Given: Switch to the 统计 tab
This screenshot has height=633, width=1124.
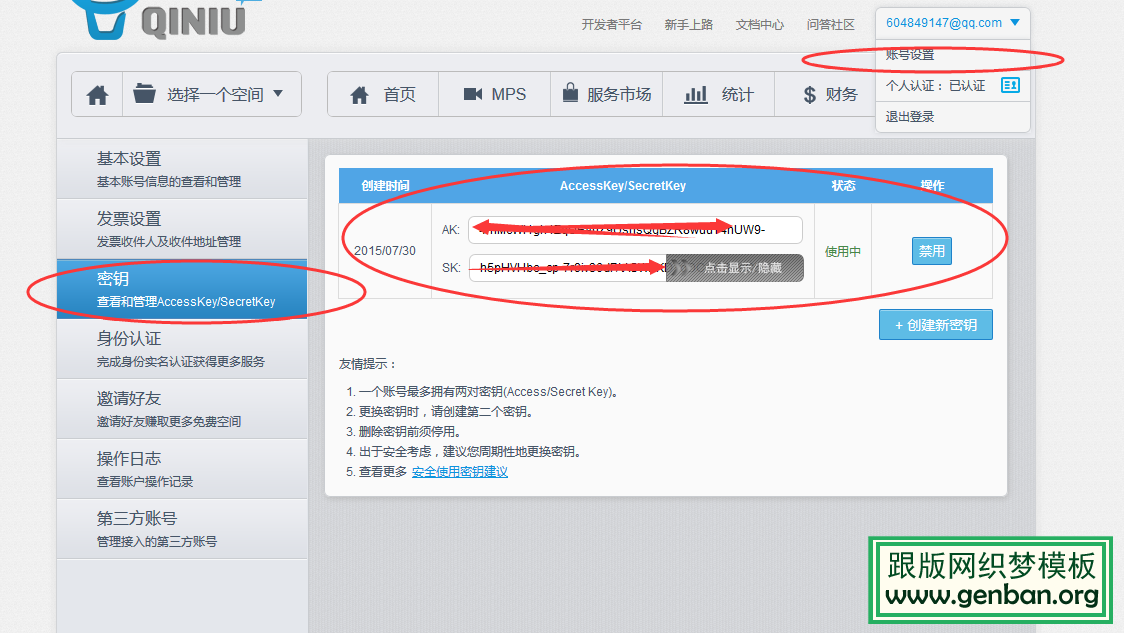Looking at the screenshot, I should coord(718,94).
